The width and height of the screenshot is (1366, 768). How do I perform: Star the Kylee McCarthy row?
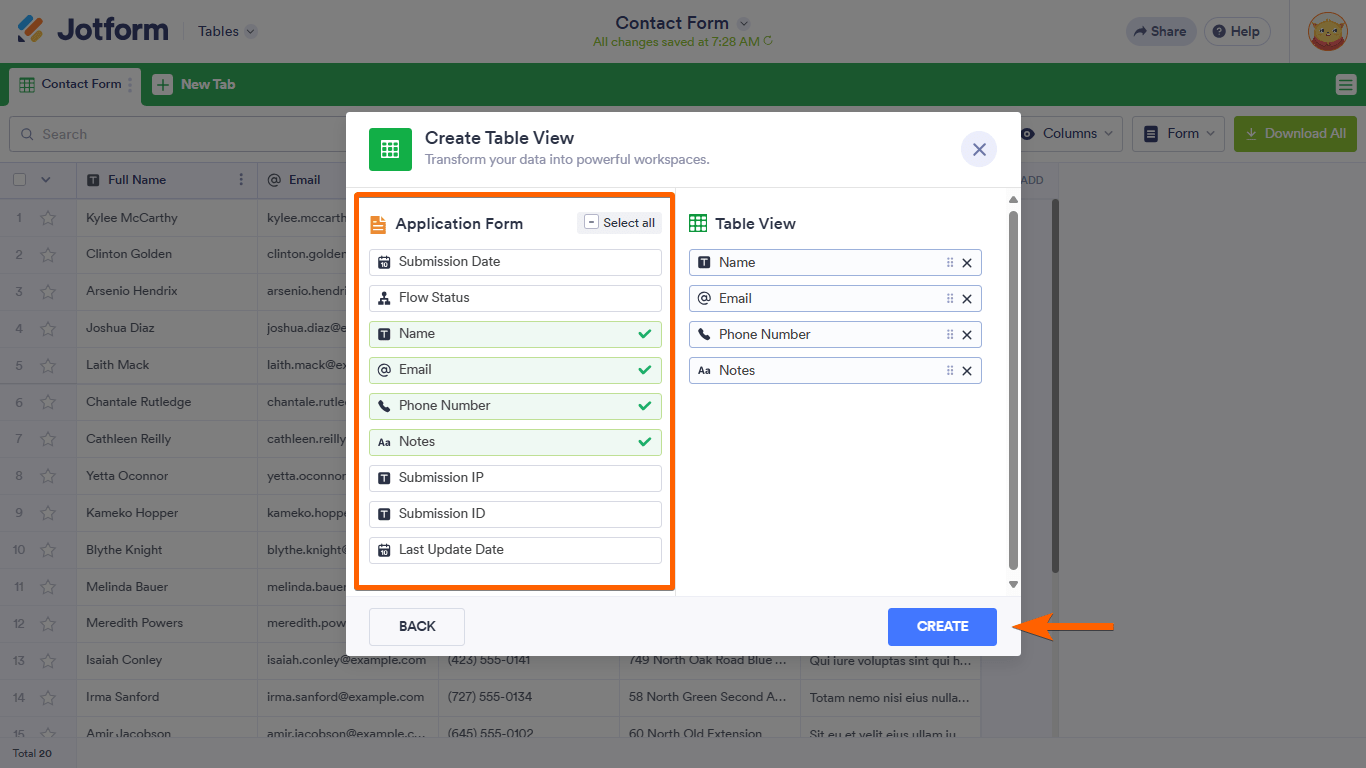(48, 218)
